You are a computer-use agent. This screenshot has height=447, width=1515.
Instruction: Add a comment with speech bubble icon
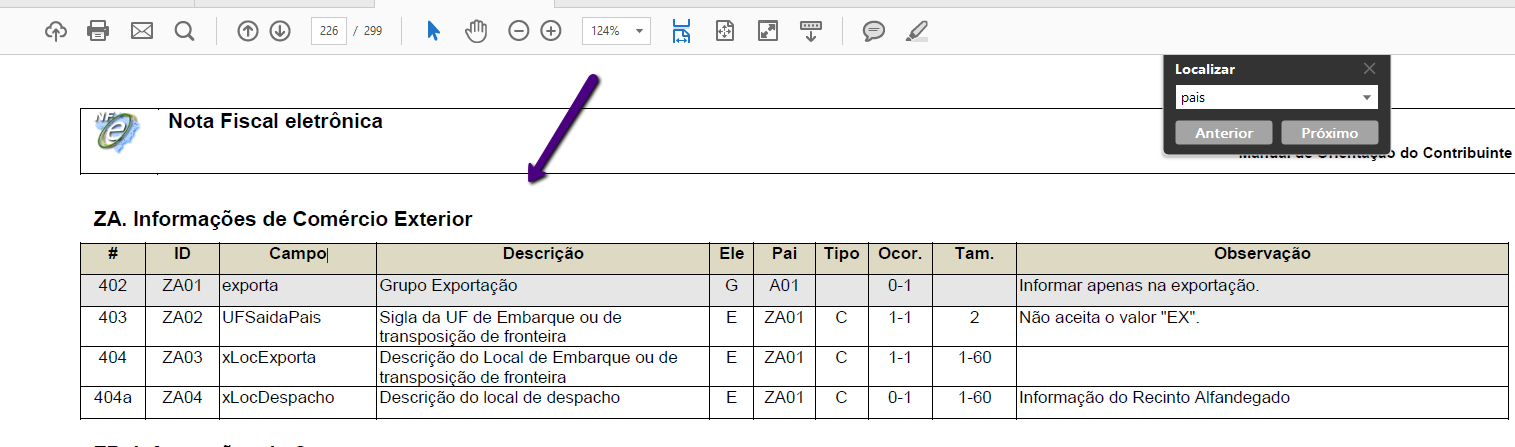pyautogui.click(x=874, y=31)
